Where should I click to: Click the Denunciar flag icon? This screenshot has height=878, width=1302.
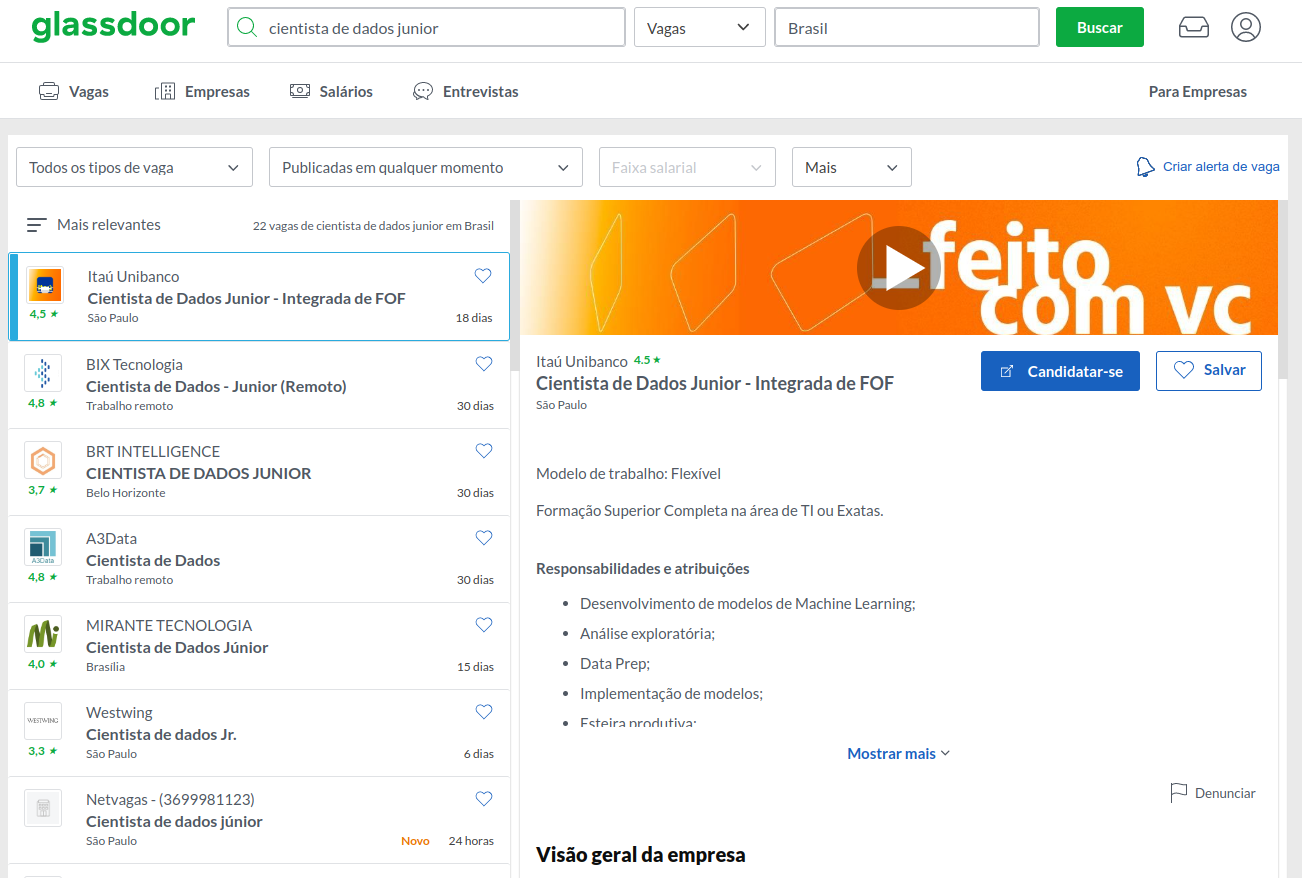coord(1179,793)
